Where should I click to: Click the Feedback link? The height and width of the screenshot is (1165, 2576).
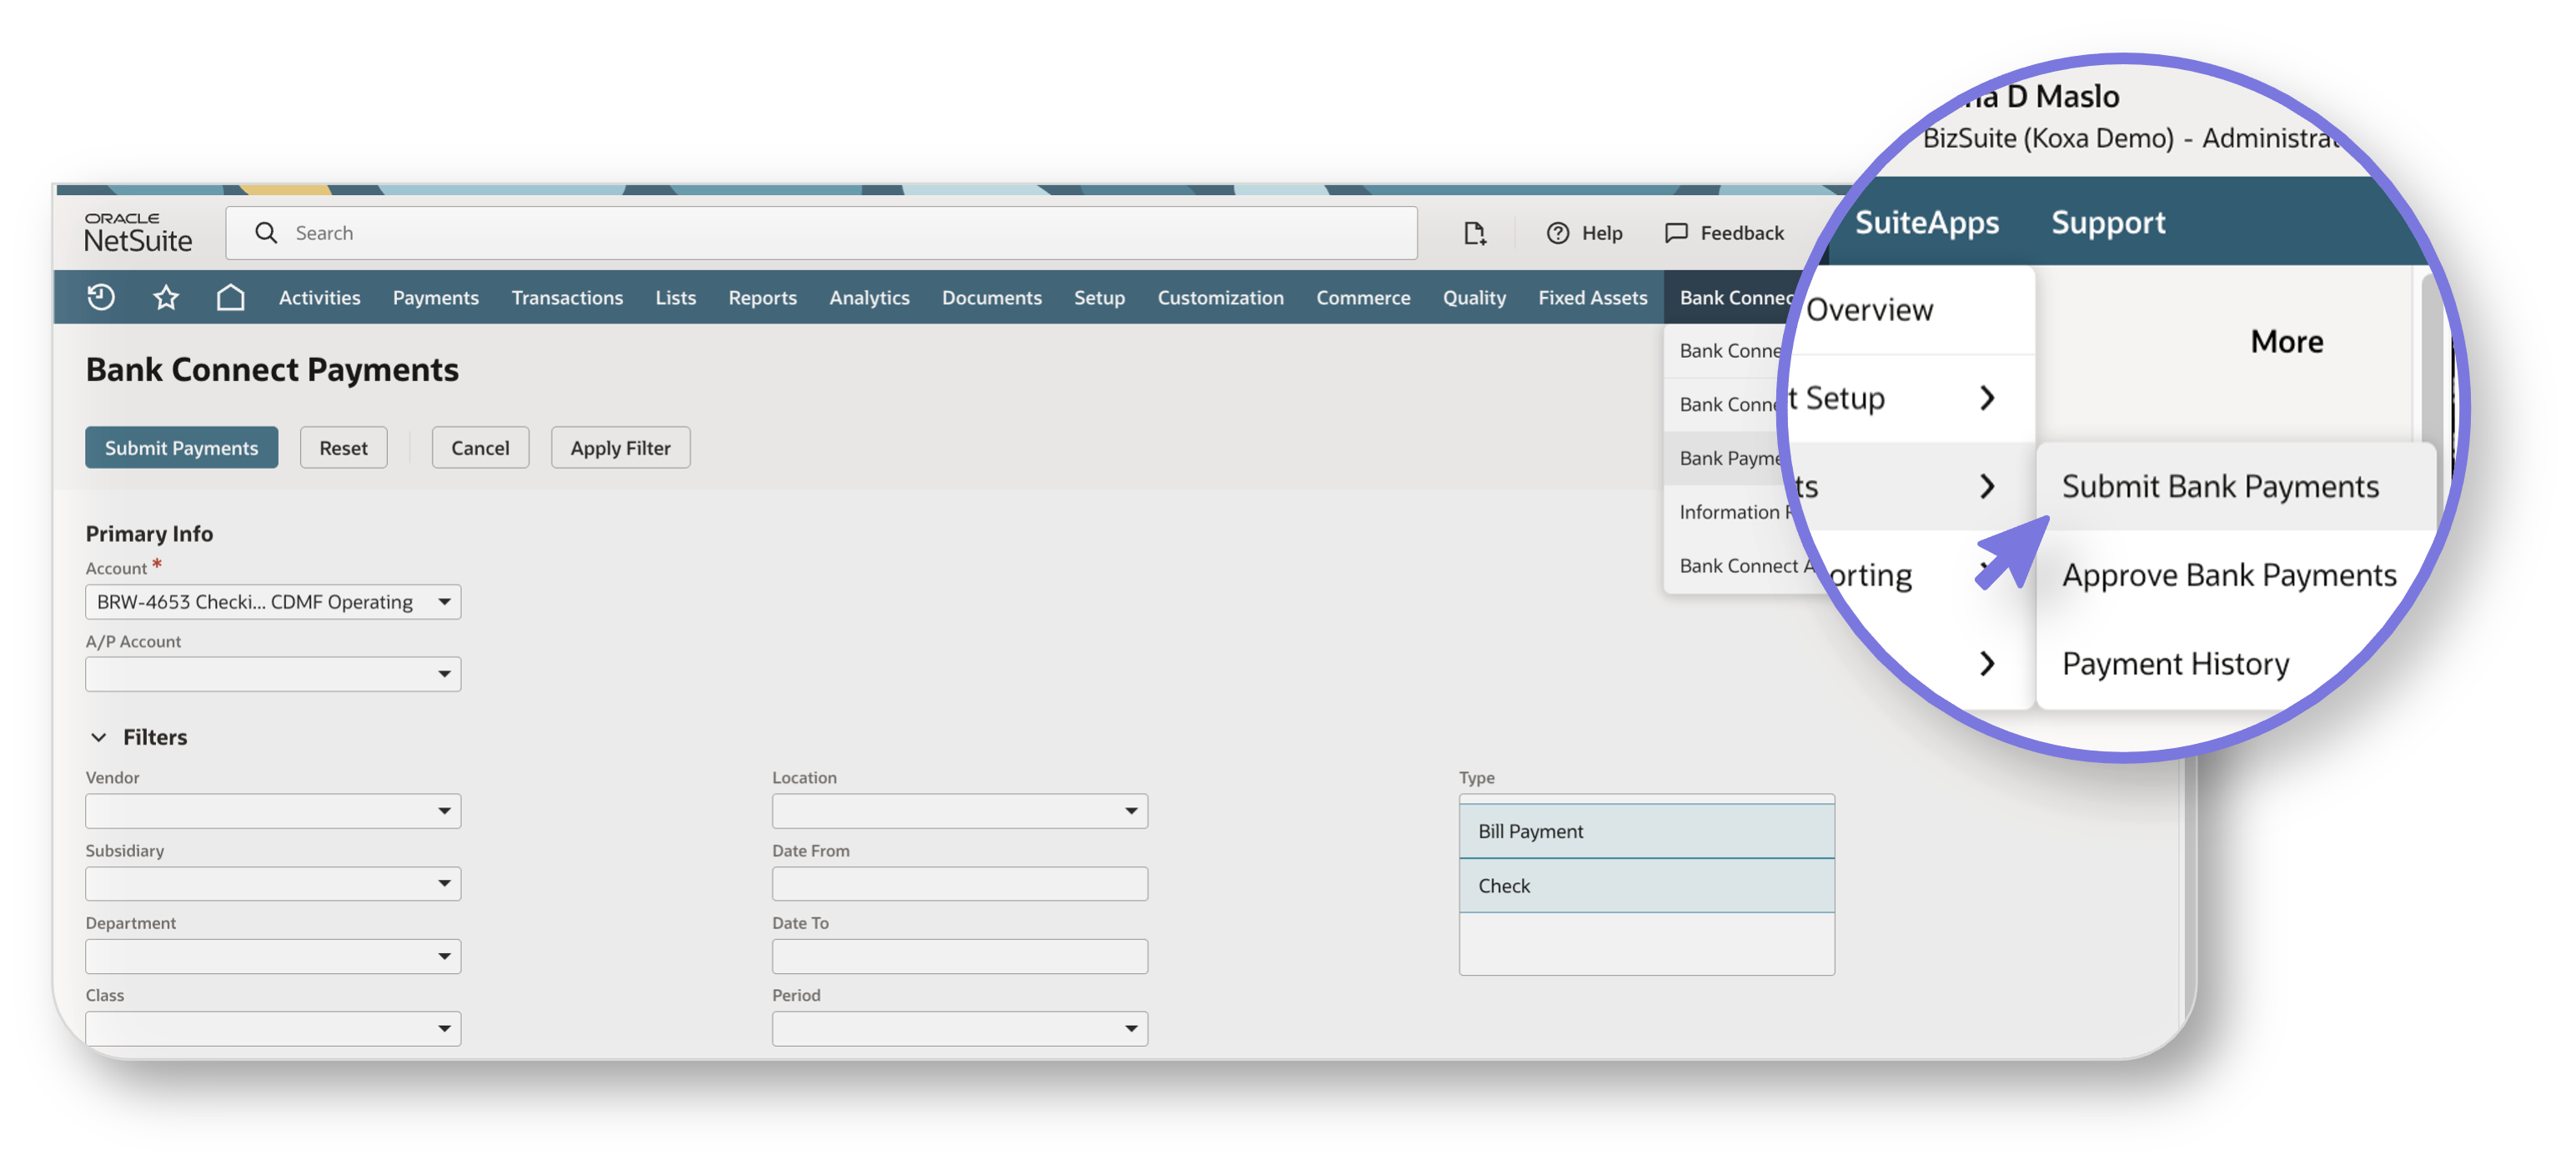point(1742,233)
